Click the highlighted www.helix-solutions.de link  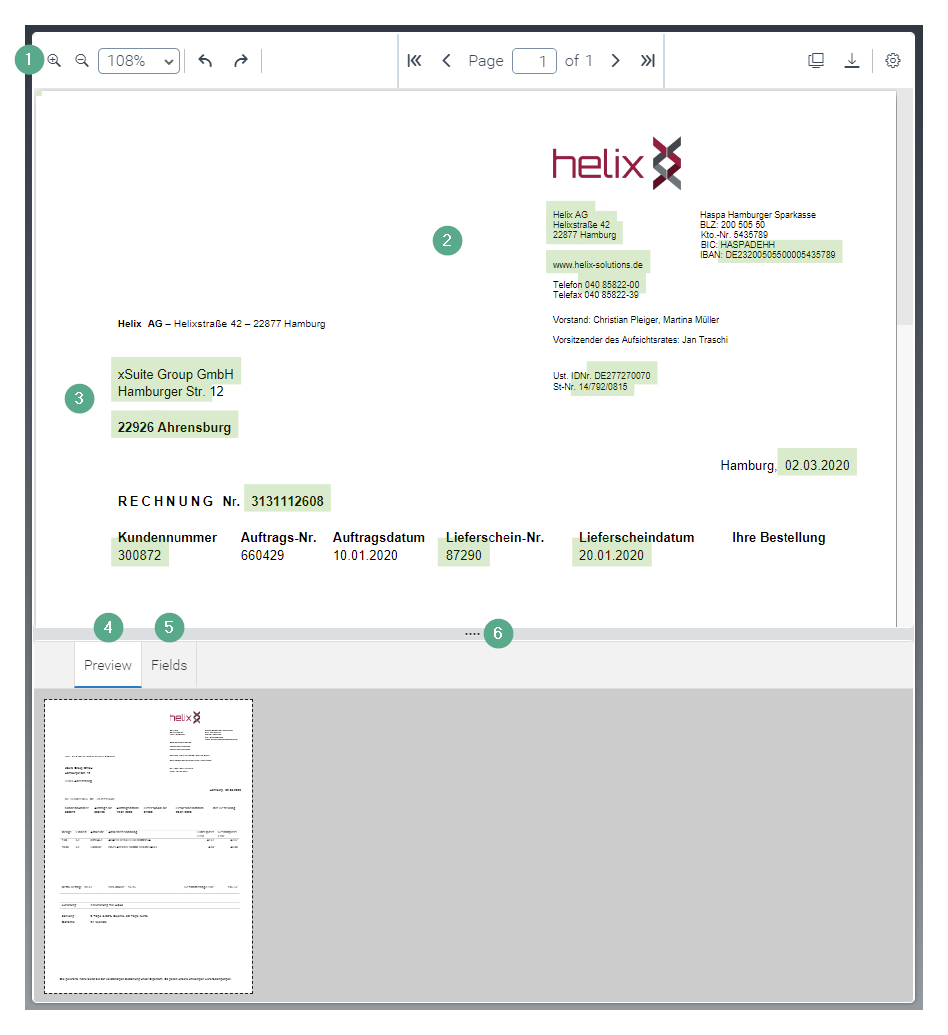pos(598,265)
